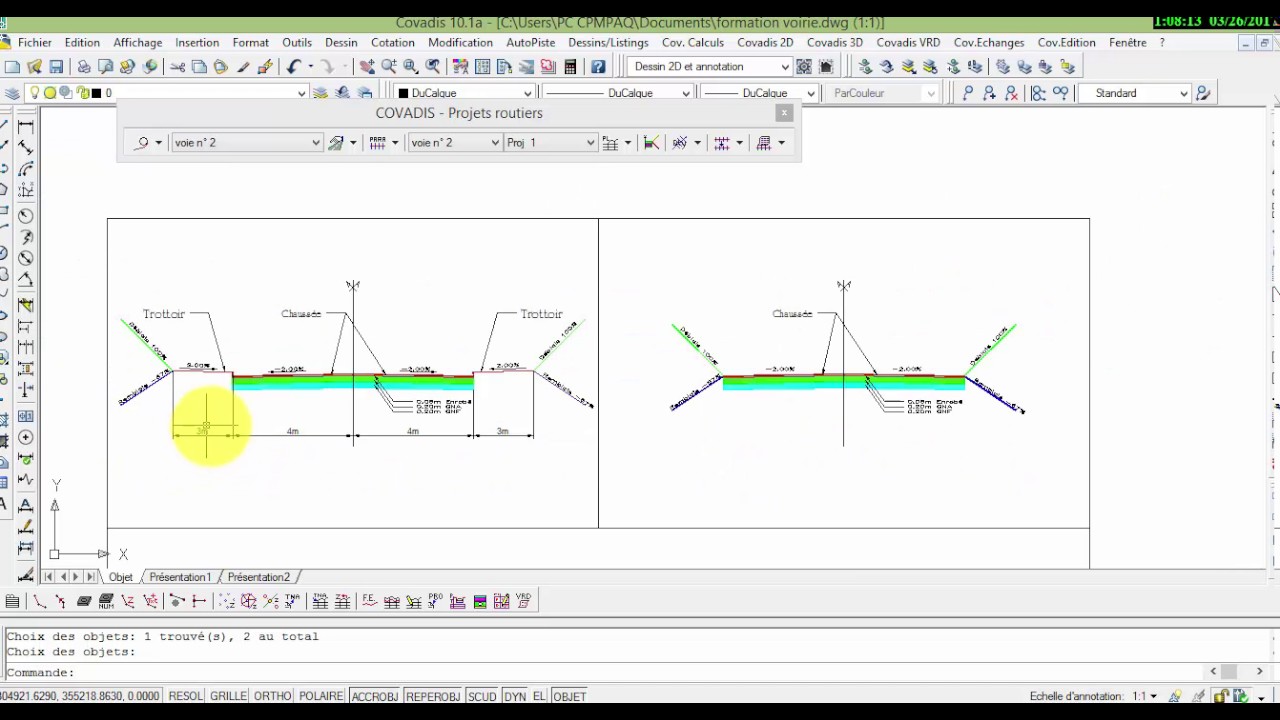Switch to the Présentation2 tab

(x=258, y=577)
